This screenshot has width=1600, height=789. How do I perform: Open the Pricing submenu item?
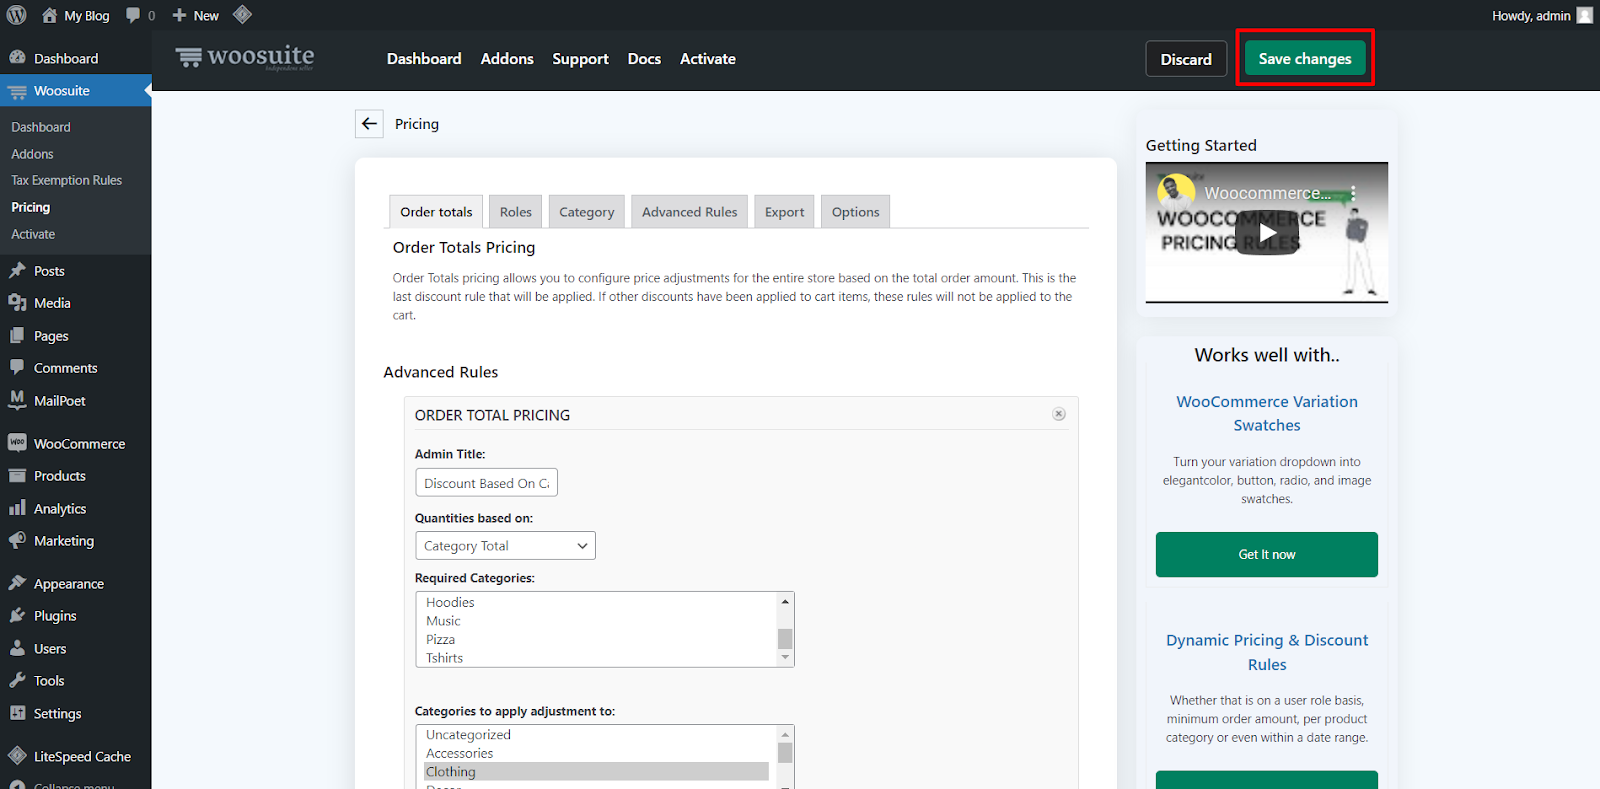[30, 207]
